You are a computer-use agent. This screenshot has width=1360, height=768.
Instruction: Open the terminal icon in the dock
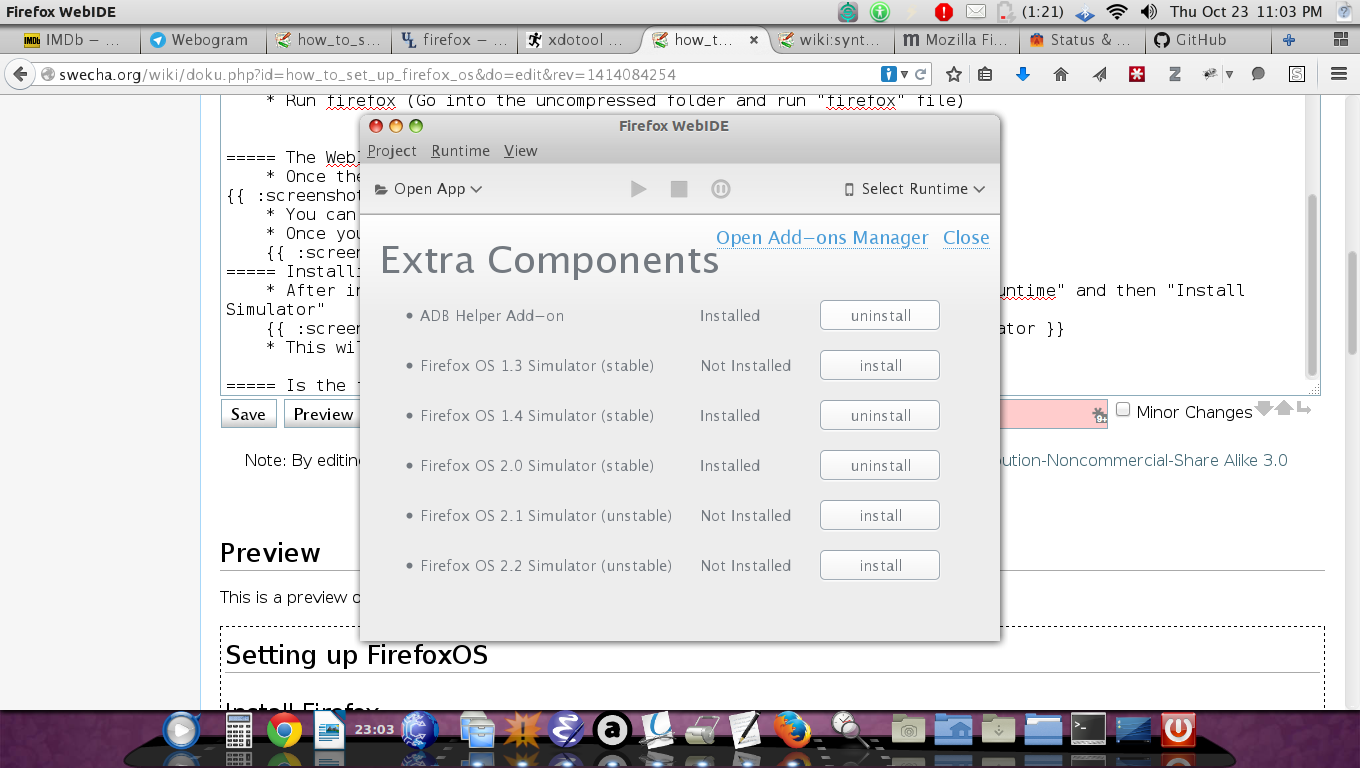click(1088, 729)
